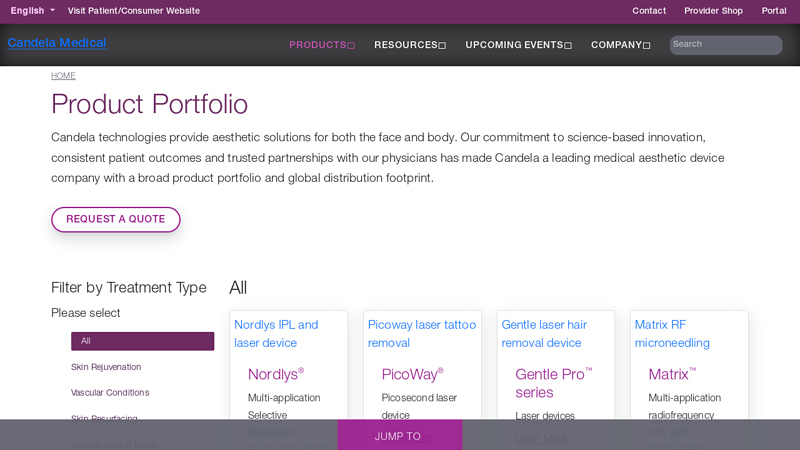
Task: Open Matrix RF microneedling card
Action: pyautogui.click(x=672, y=334)
